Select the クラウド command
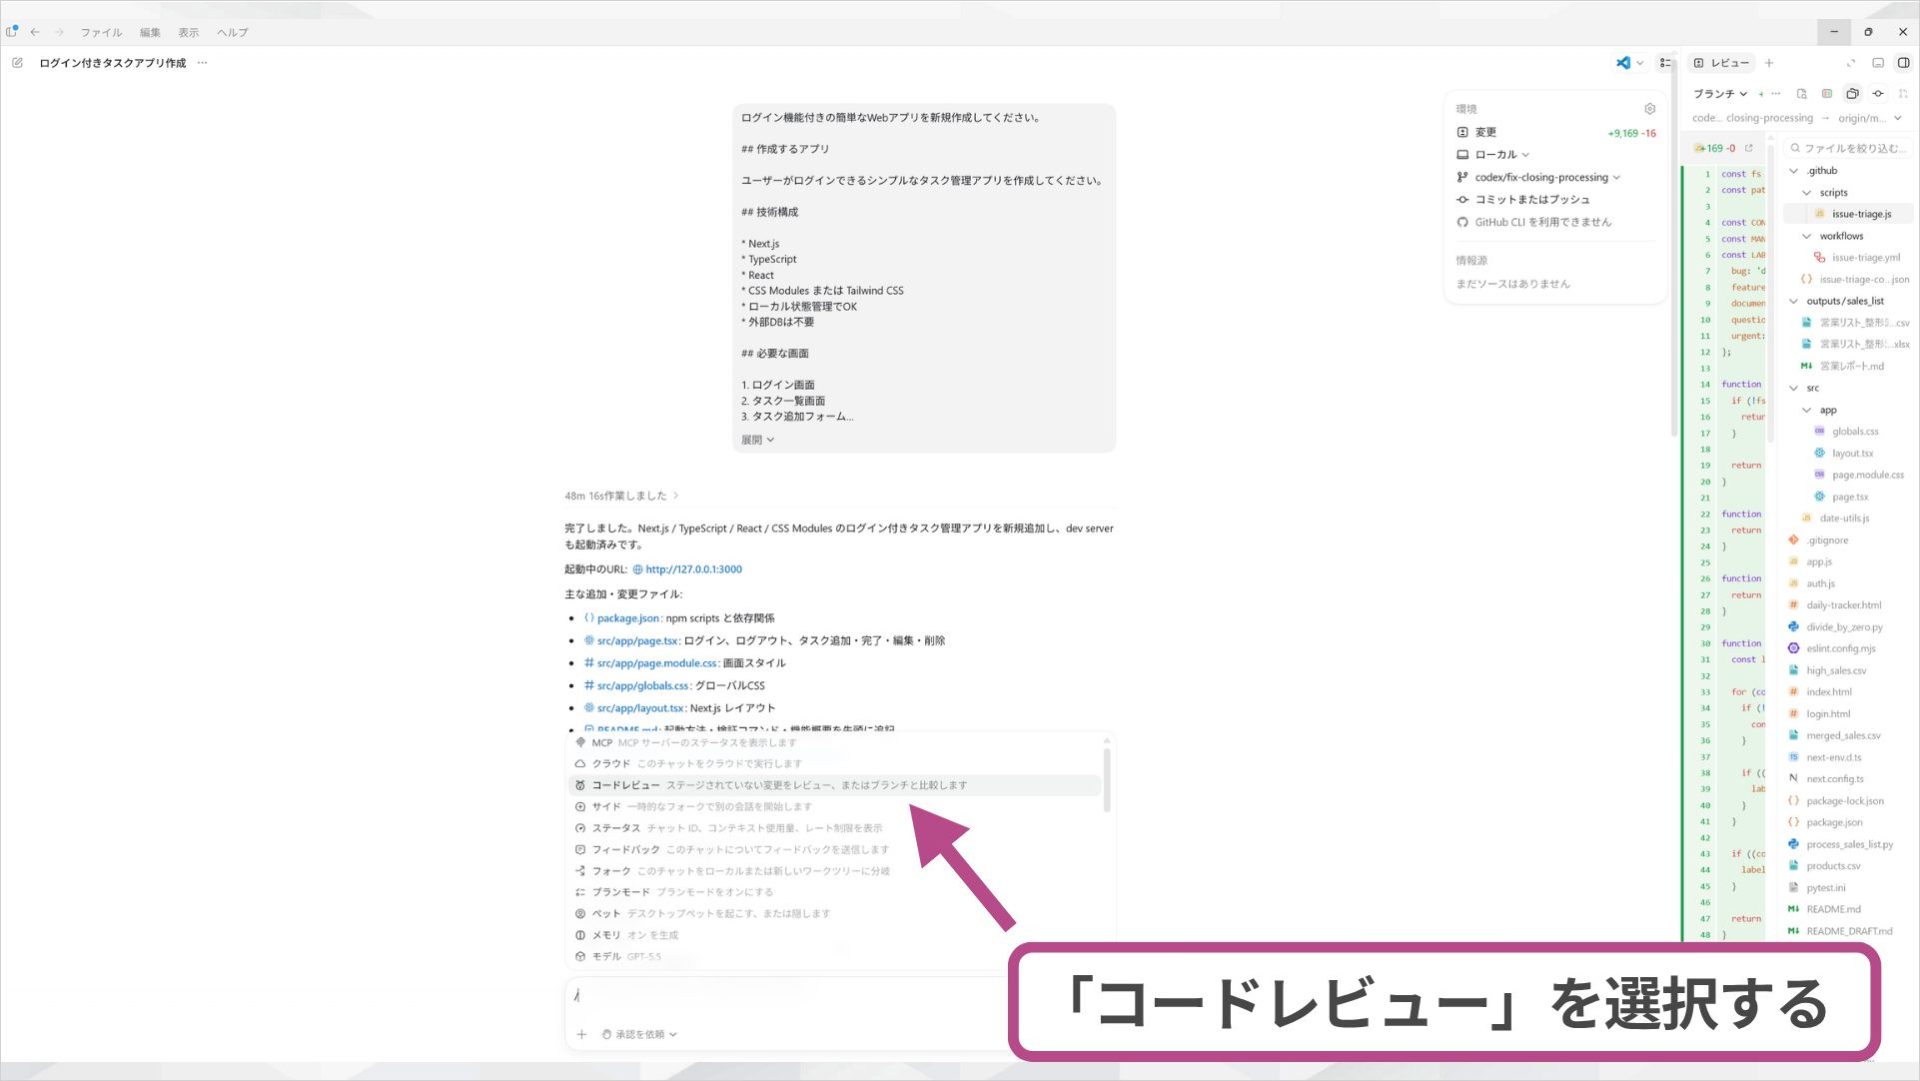The width and height of the screenshot is (1920, 1081). coord(835,764)
